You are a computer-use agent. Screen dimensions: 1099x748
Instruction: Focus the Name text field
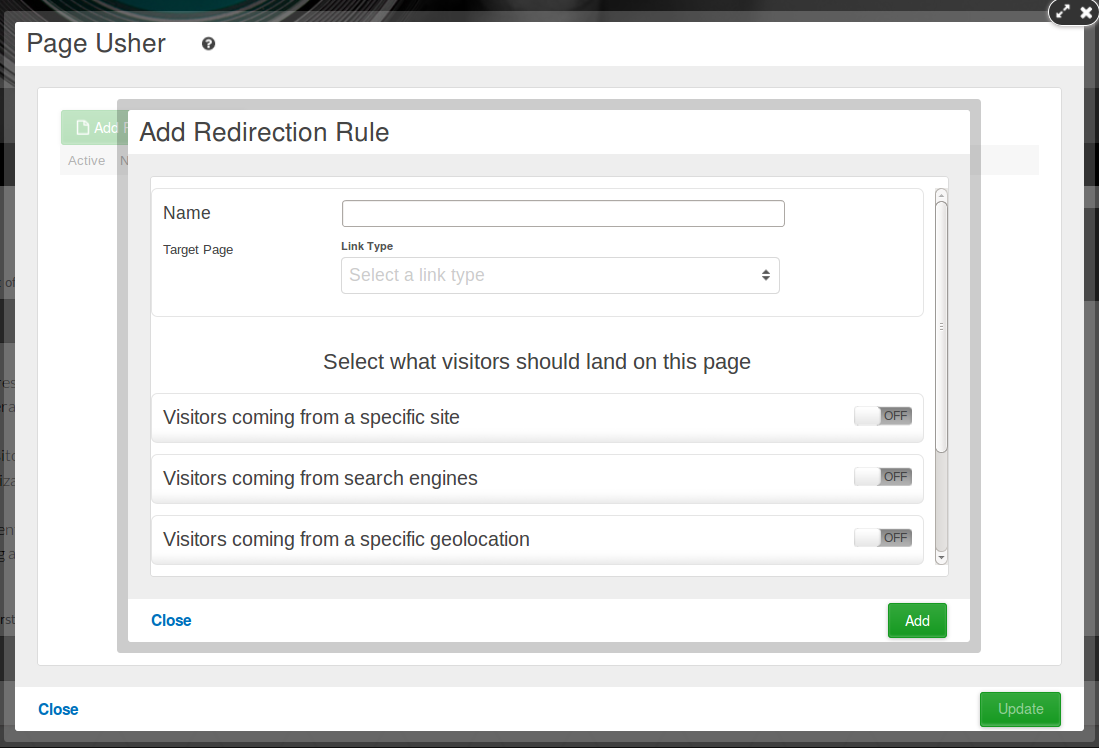[563, 214]
